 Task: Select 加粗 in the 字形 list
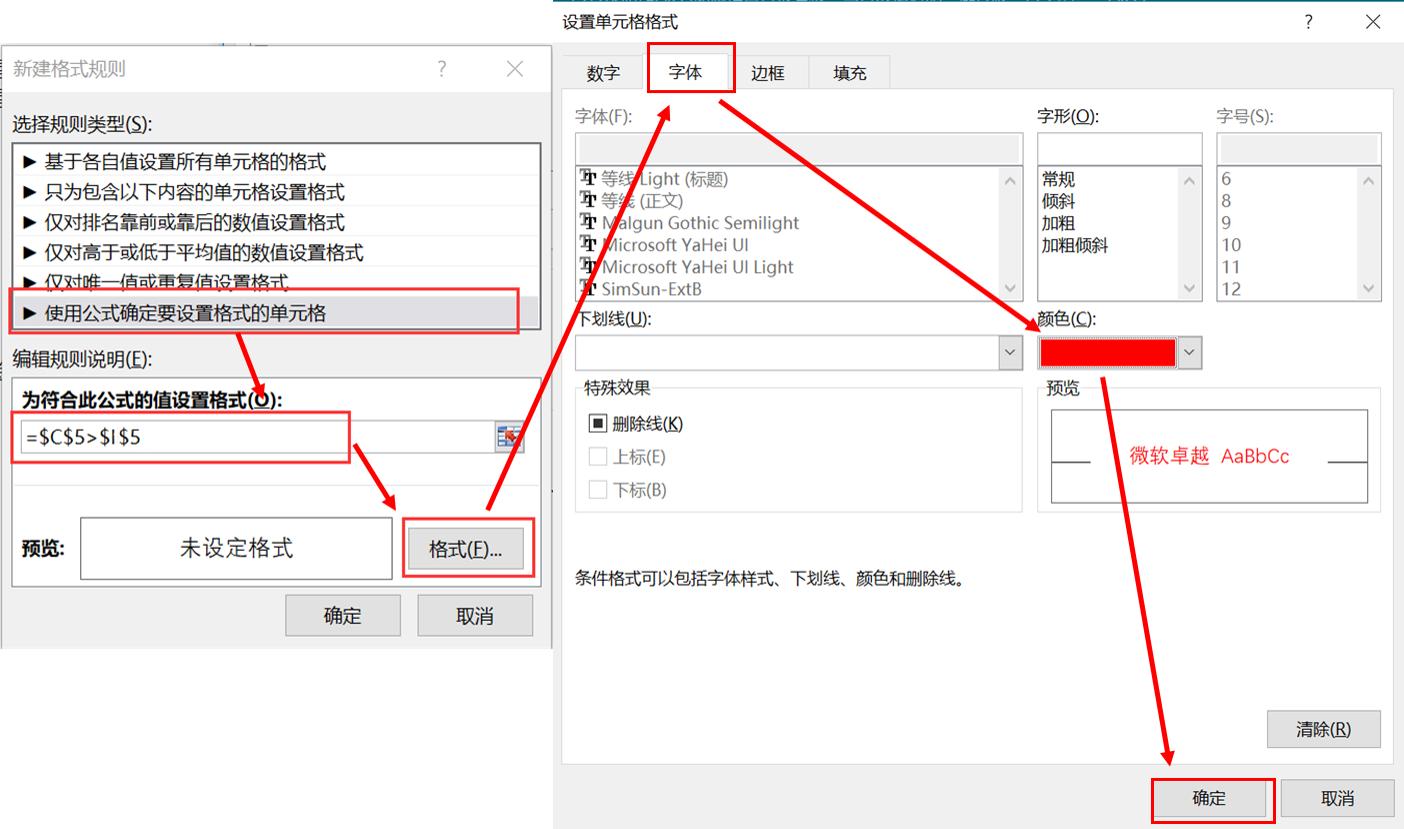click(x=1058, y=223)
